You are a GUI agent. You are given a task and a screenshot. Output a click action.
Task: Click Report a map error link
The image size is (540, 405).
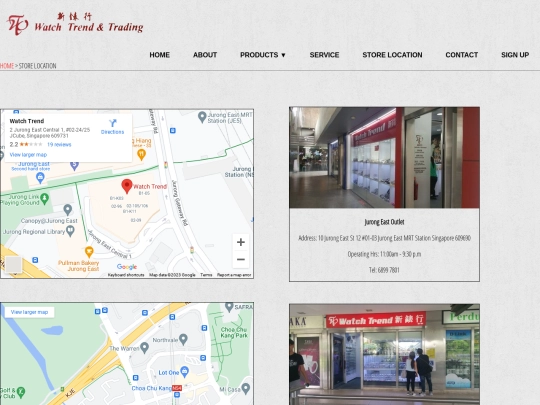(234, 275)
